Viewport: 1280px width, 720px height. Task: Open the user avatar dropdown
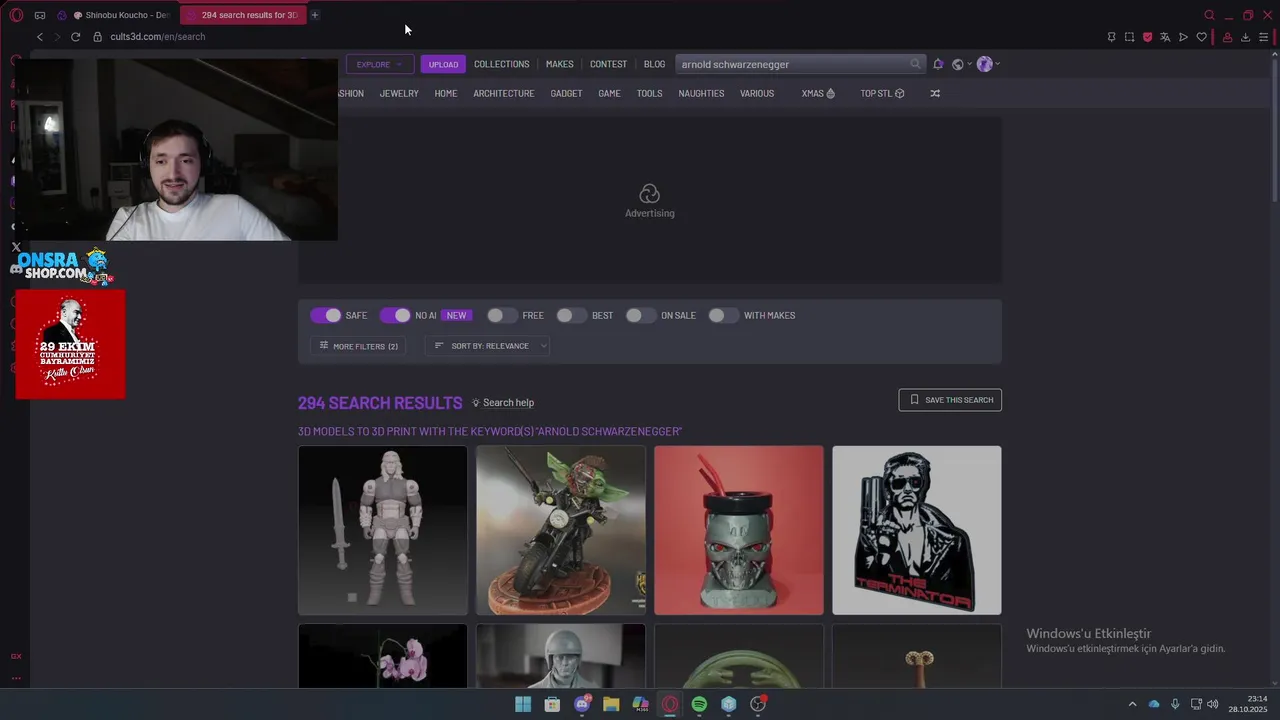click(988, 64)
